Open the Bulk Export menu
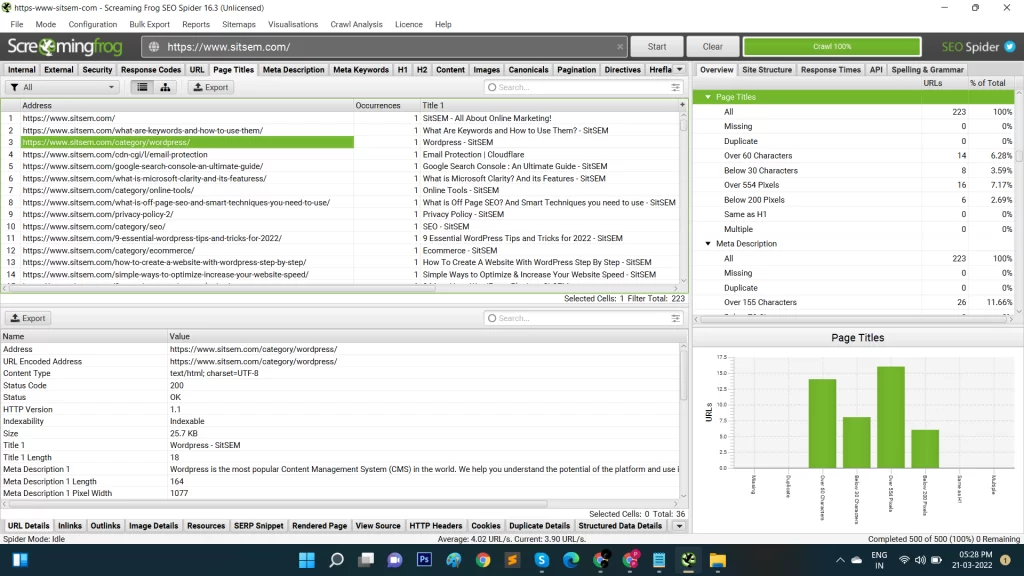 tap(150, 24)
